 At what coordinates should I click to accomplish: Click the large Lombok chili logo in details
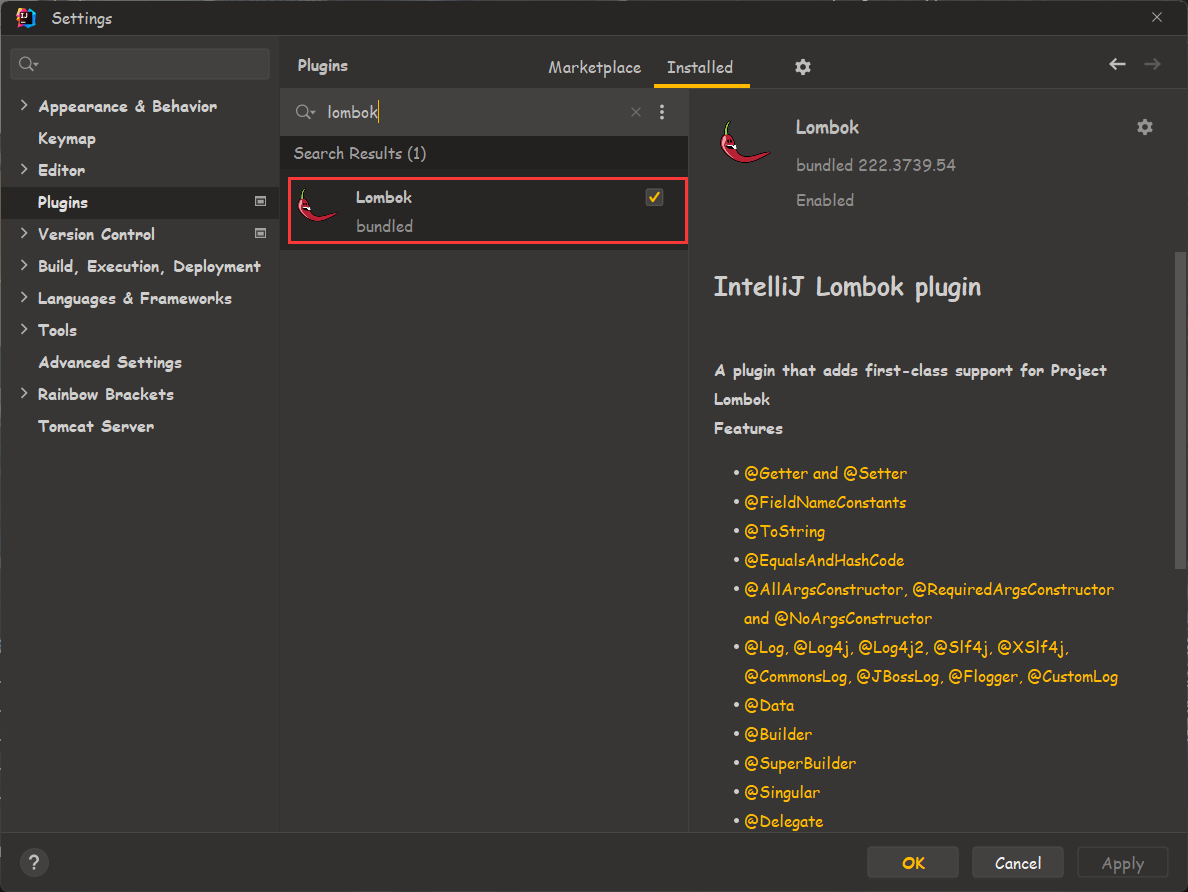(x=744, y=142)
